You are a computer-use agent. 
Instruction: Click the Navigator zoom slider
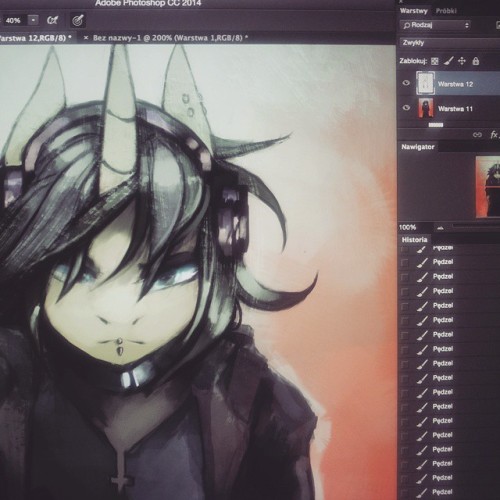[476, 227]
